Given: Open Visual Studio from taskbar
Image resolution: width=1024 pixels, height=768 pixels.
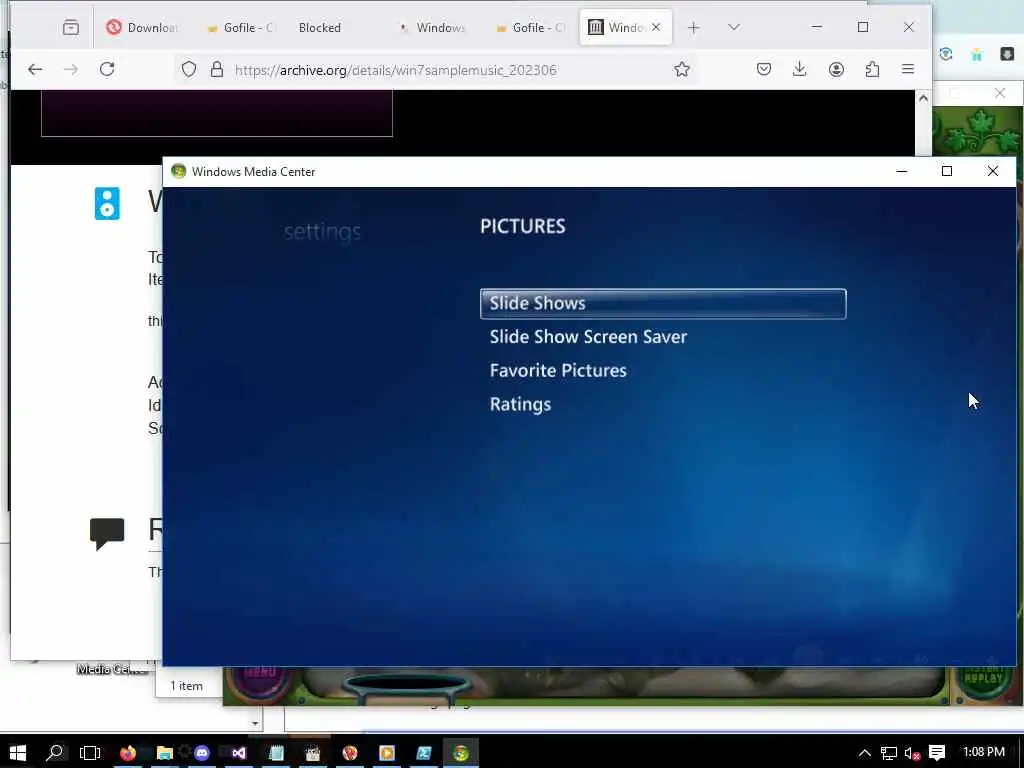Looking at the screenshot, I should (239, 752).
